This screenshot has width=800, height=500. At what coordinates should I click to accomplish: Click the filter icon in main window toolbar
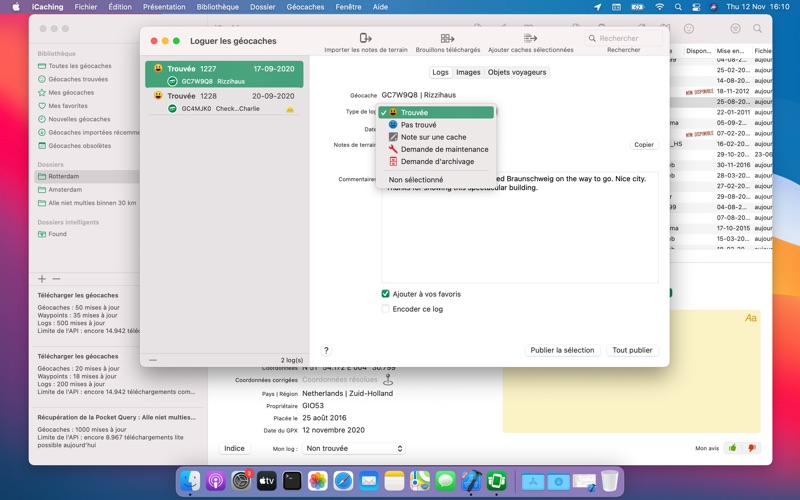pos(735,29)
